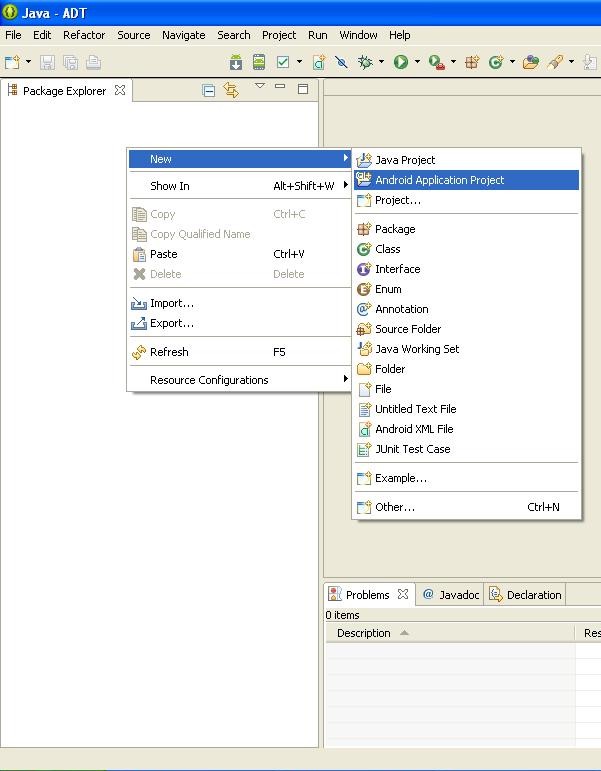
Task: Select Android XML File entry
Action: click(466, 429)
